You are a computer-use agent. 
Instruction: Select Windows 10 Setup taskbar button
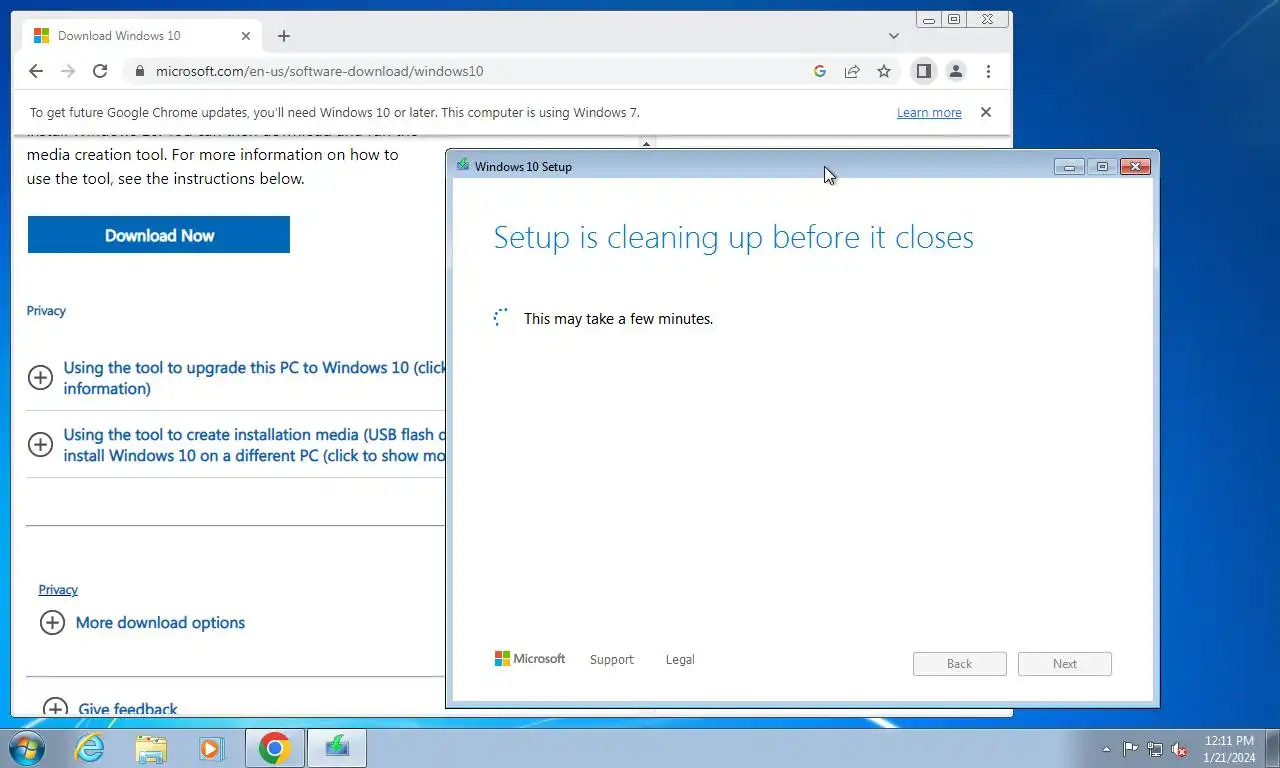337,748
